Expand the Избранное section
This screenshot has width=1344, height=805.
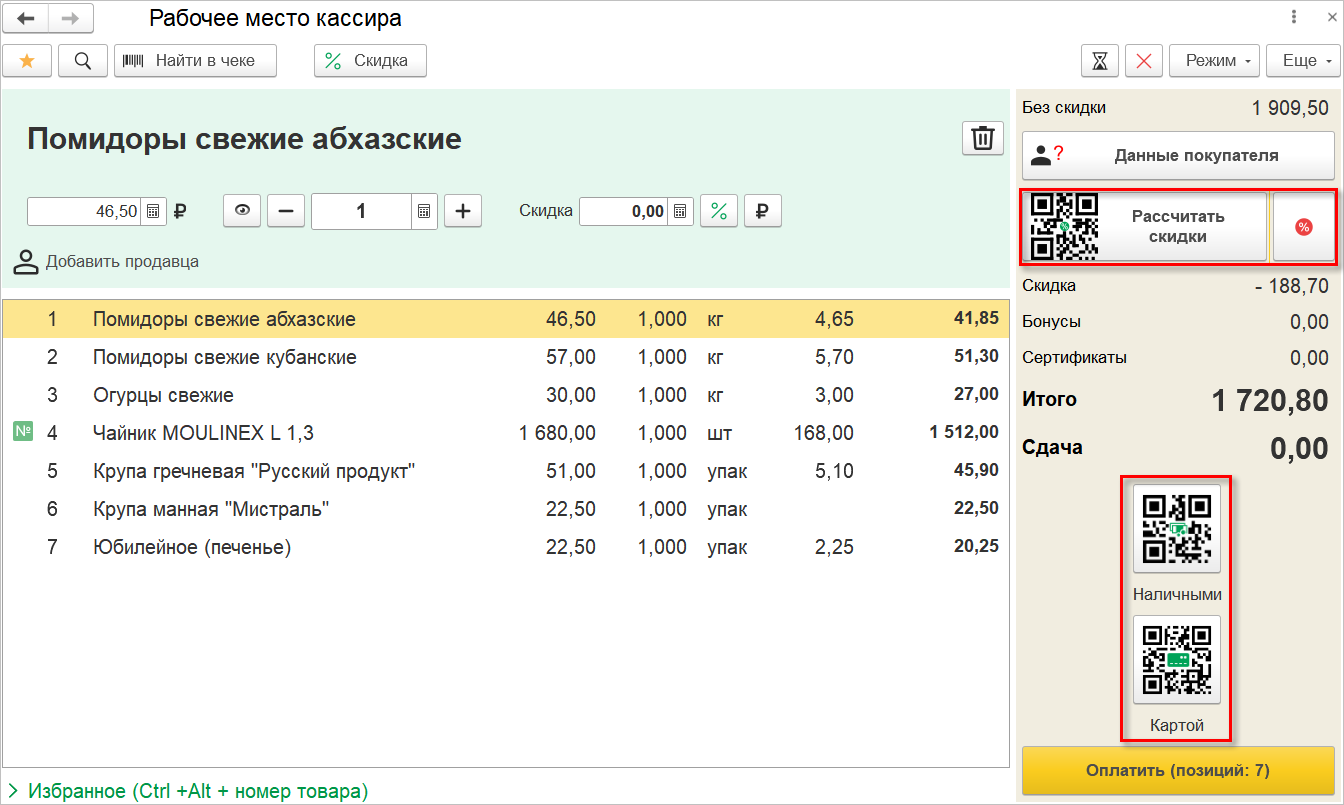[188, 791]
